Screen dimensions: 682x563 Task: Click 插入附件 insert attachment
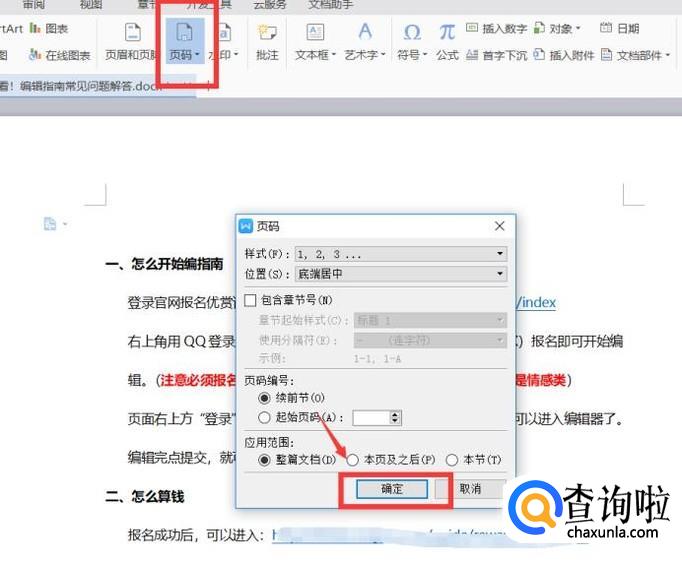[x=564, y=55]
